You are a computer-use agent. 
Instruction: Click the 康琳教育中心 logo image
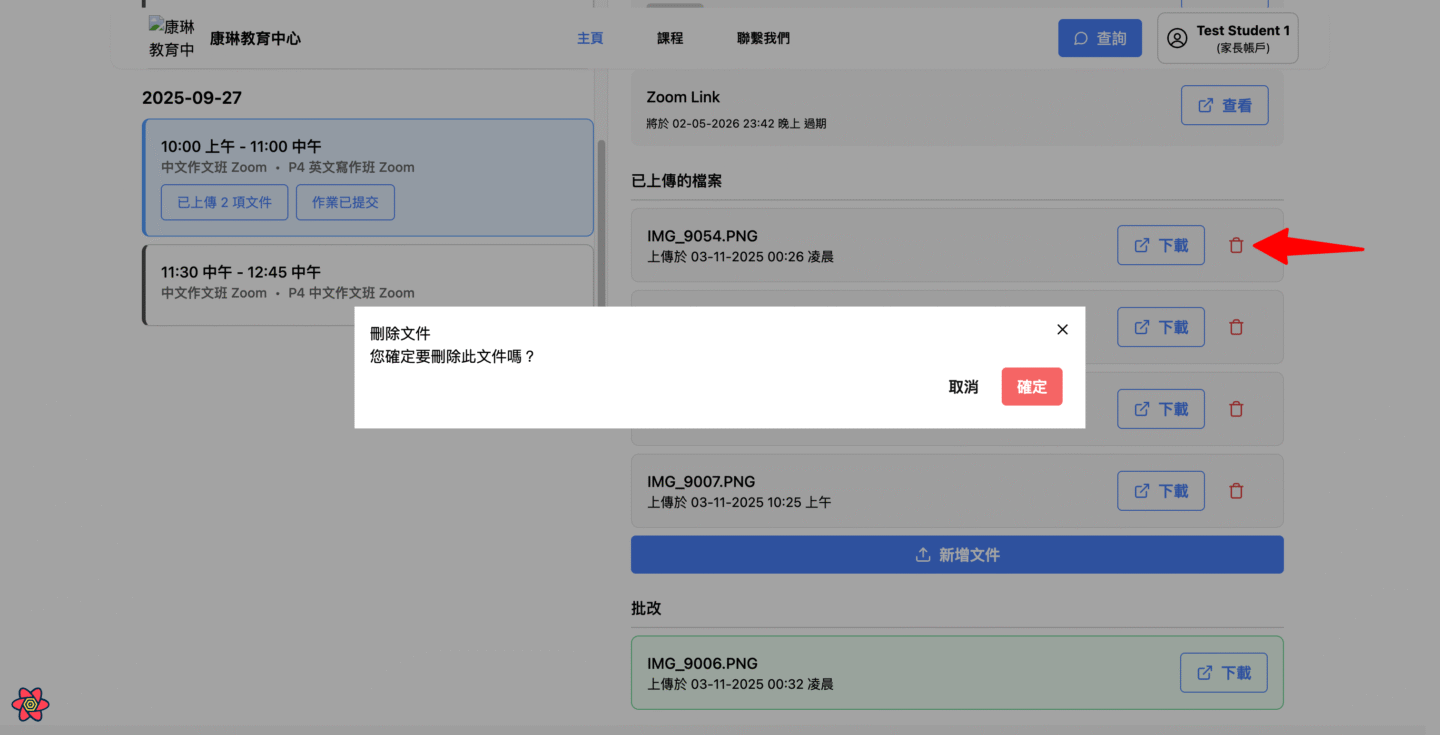172,38
